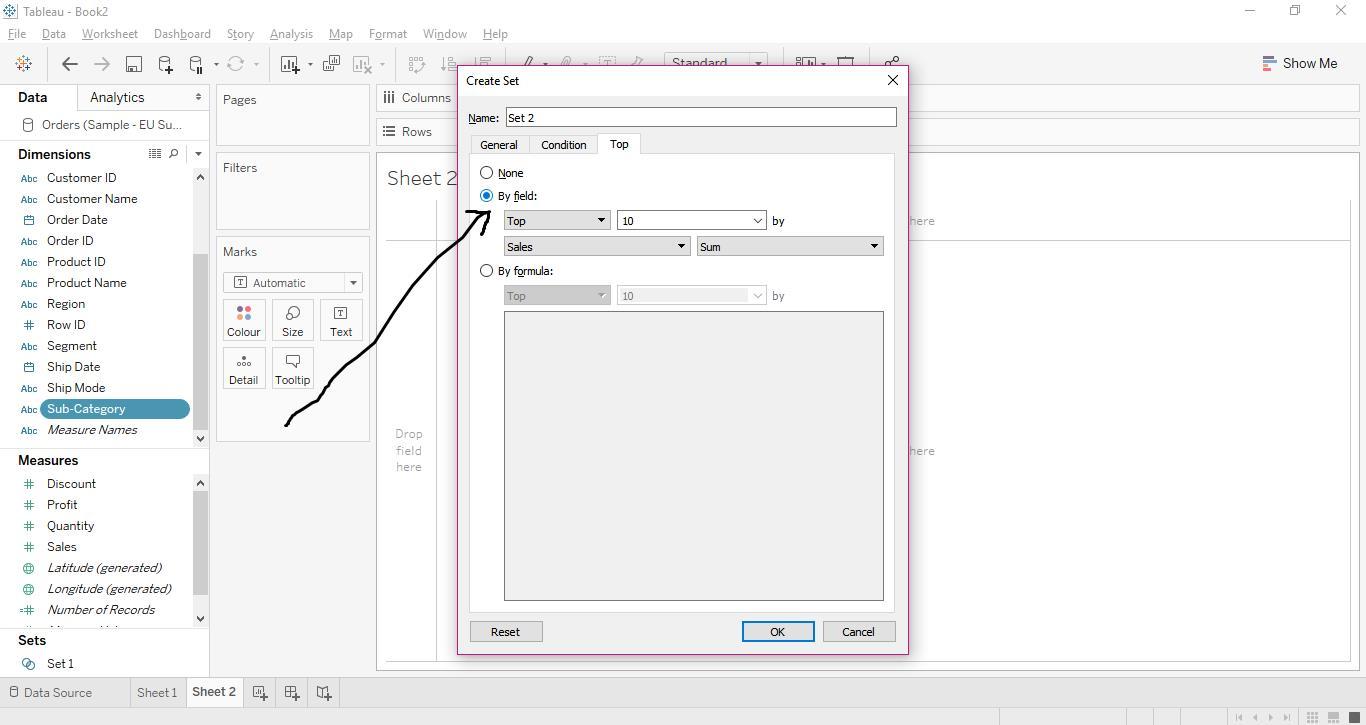
Task: Open the search icon in the Dimensions panel
Action: click(x=174, y=153)
